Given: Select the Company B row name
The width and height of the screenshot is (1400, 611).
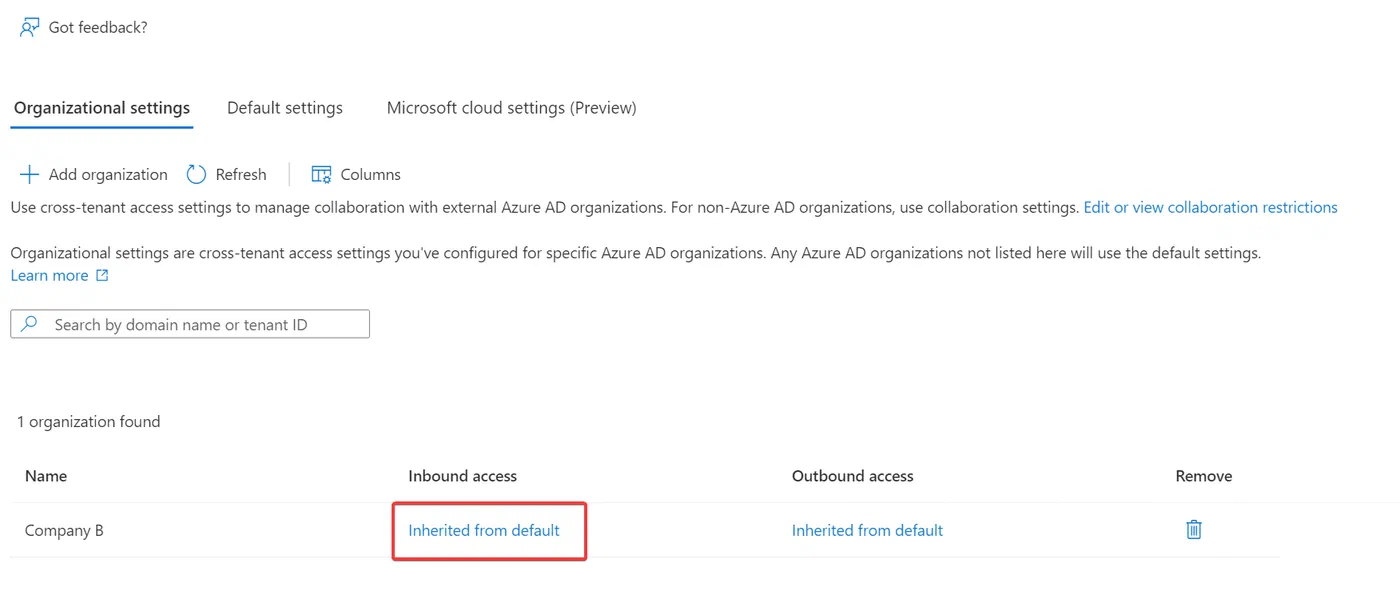Looking at the screenshot, I should pyautogui.click(x=64, y=530).
